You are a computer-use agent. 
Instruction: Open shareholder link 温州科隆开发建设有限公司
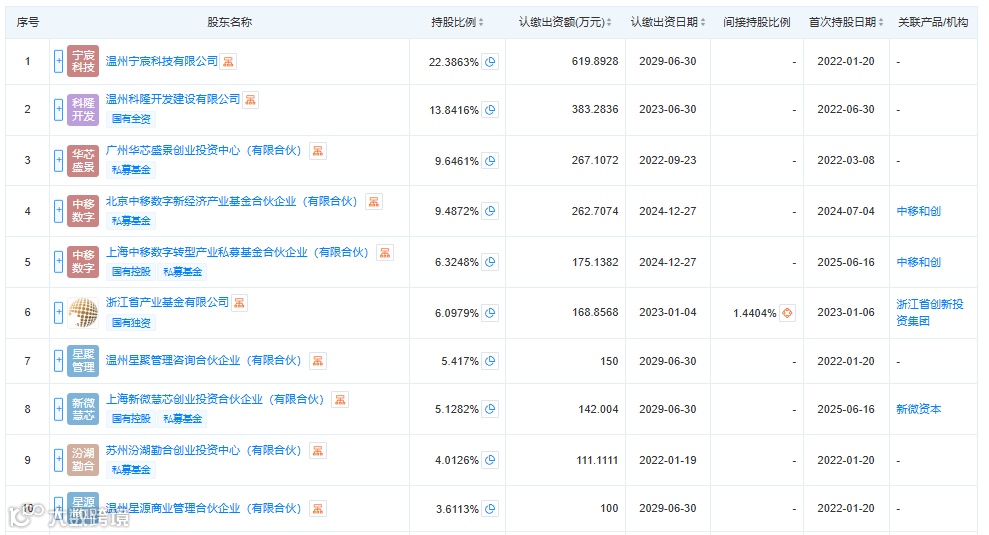tap(173, 99)
